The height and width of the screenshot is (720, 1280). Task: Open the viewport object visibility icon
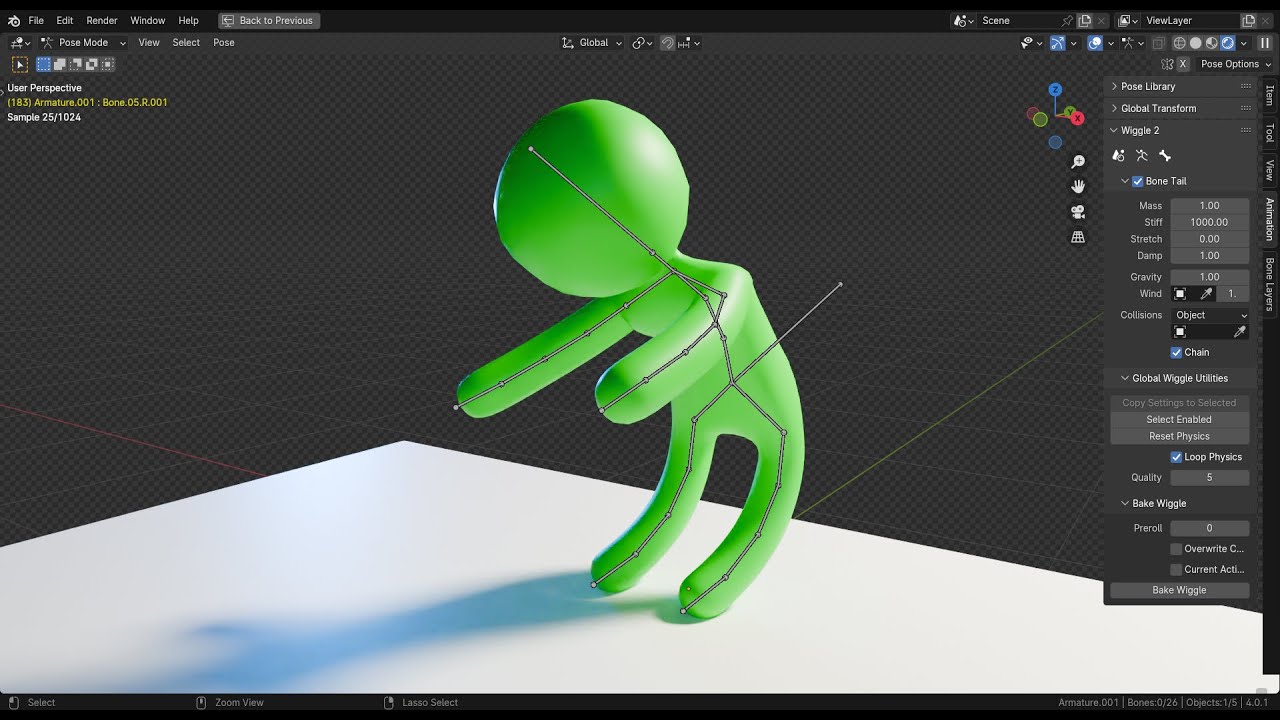(x=1030, y=43)
